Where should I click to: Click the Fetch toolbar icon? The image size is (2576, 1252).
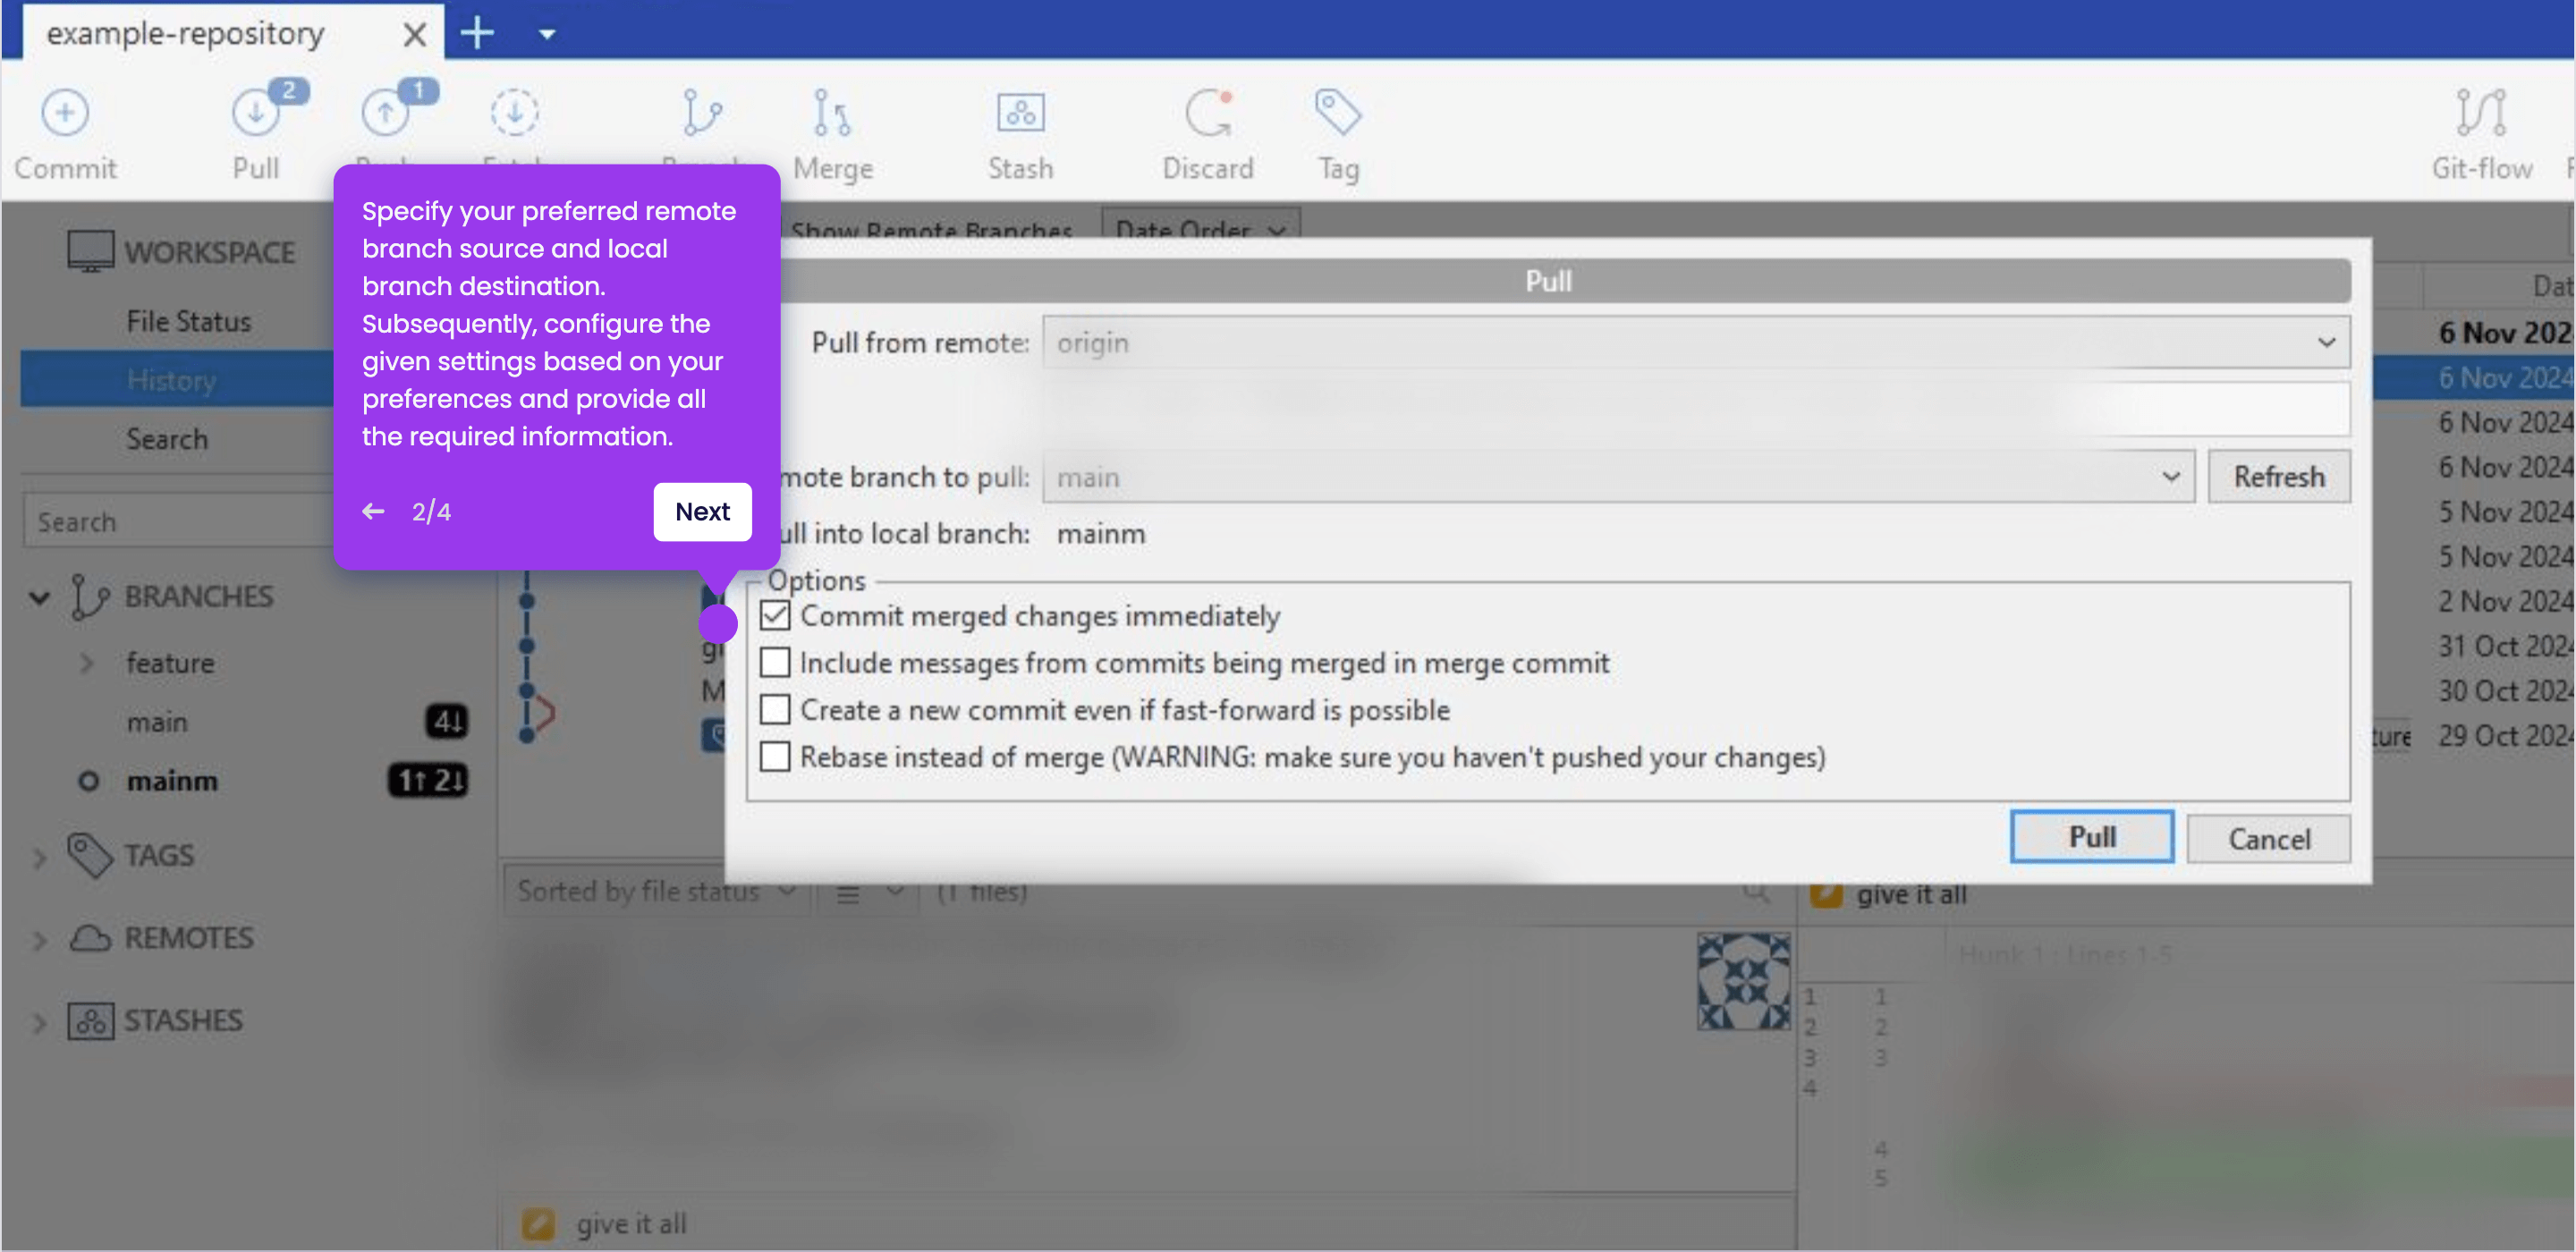coord(515,113)
